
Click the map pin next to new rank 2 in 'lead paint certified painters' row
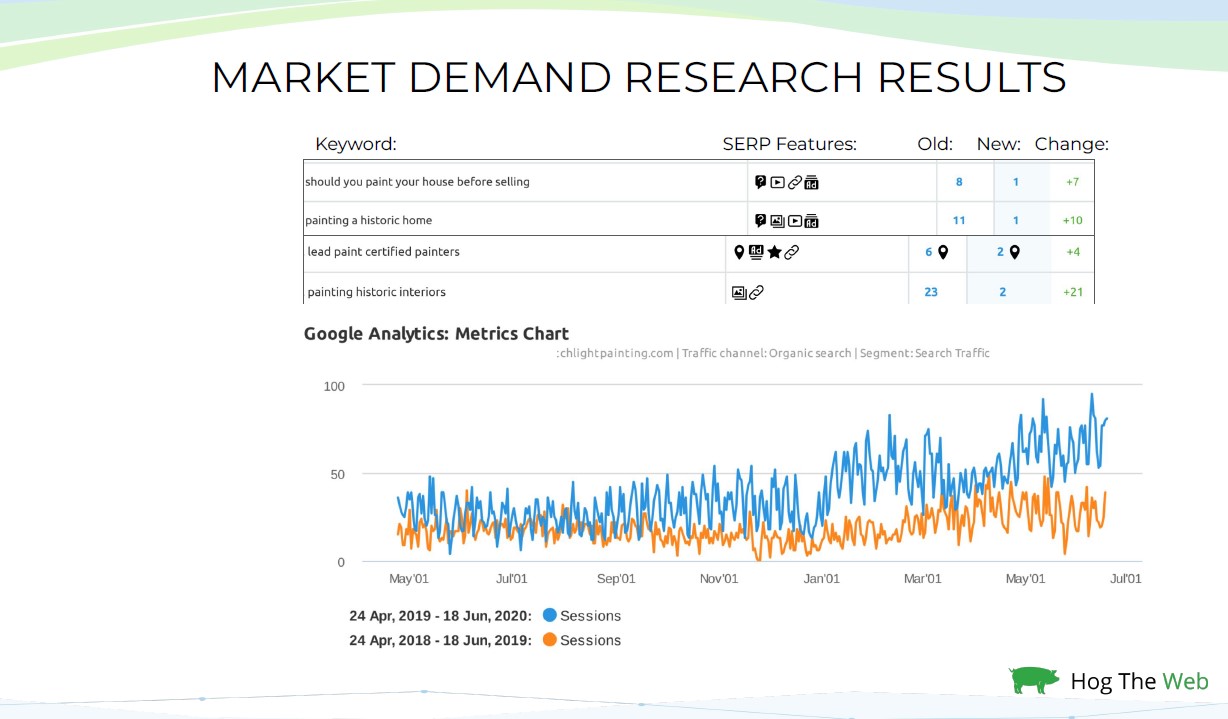coord(1014,252)
